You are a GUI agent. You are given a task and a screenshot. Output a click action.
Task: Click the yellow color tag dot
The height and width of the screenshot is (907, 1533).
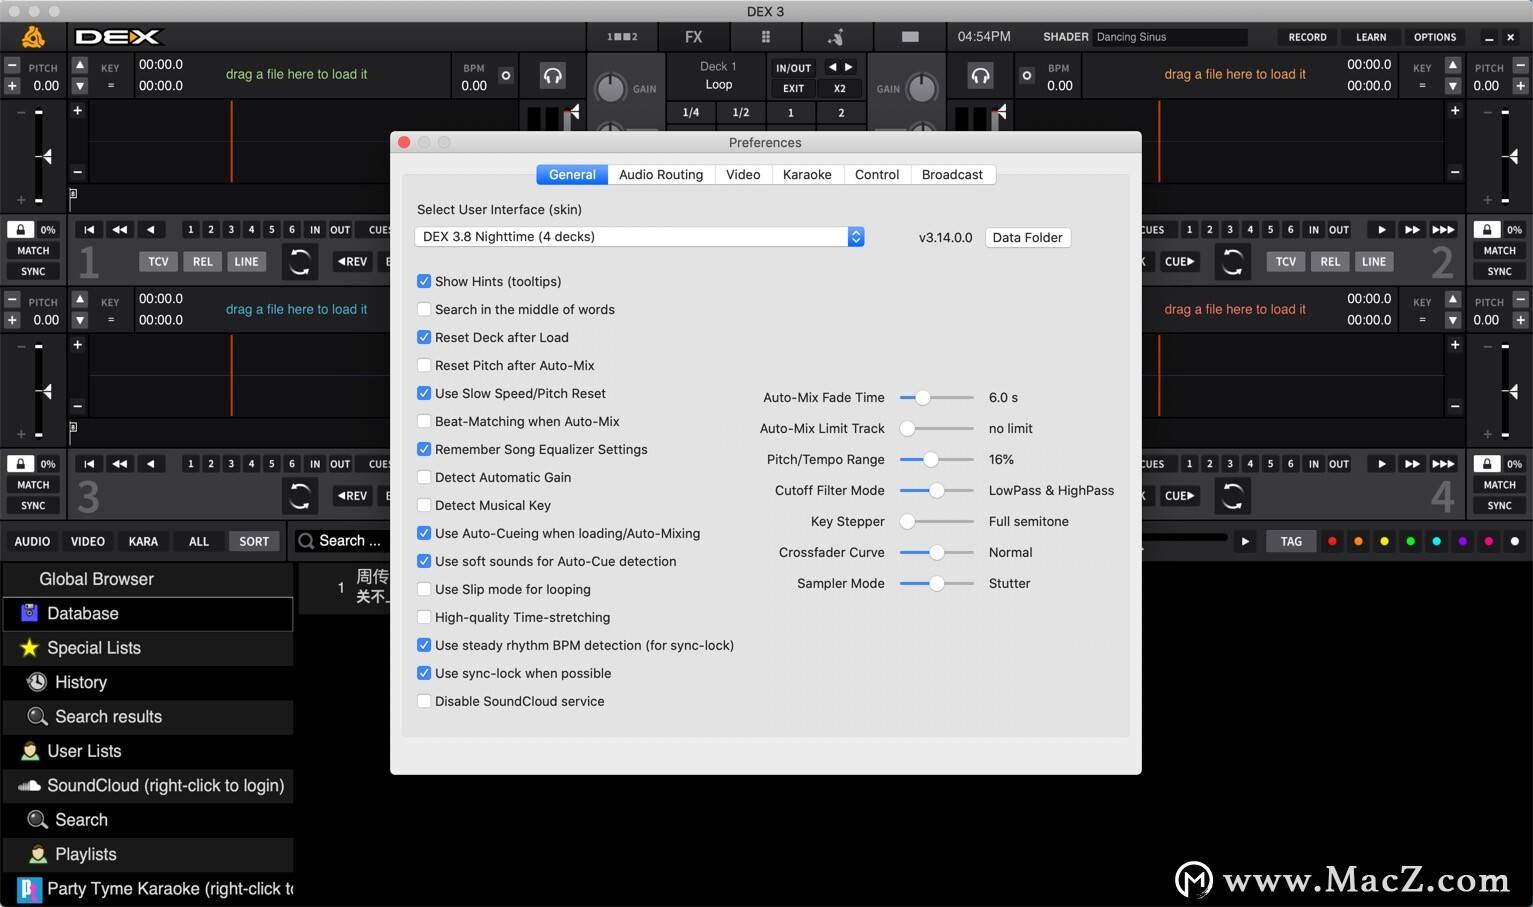click(1384, 542)
